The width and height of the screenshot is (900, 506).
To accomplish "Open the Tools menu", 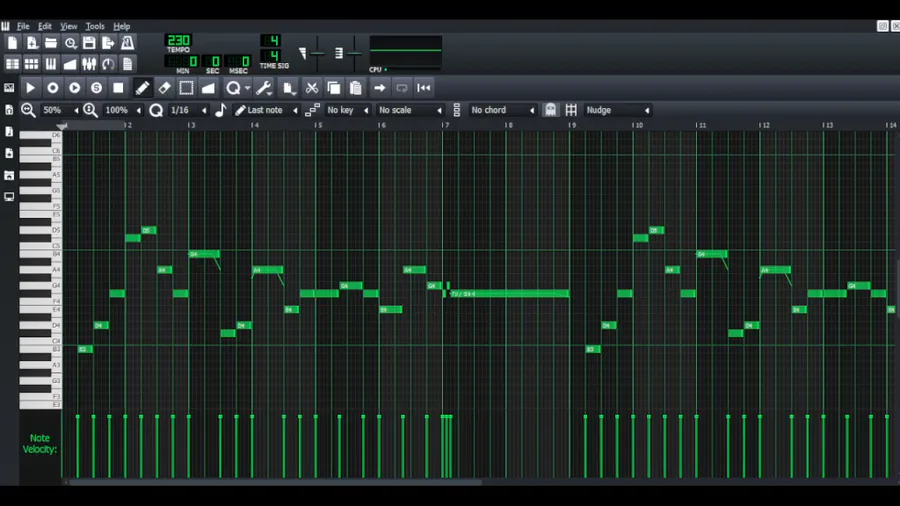I will [x=95, y=26].
